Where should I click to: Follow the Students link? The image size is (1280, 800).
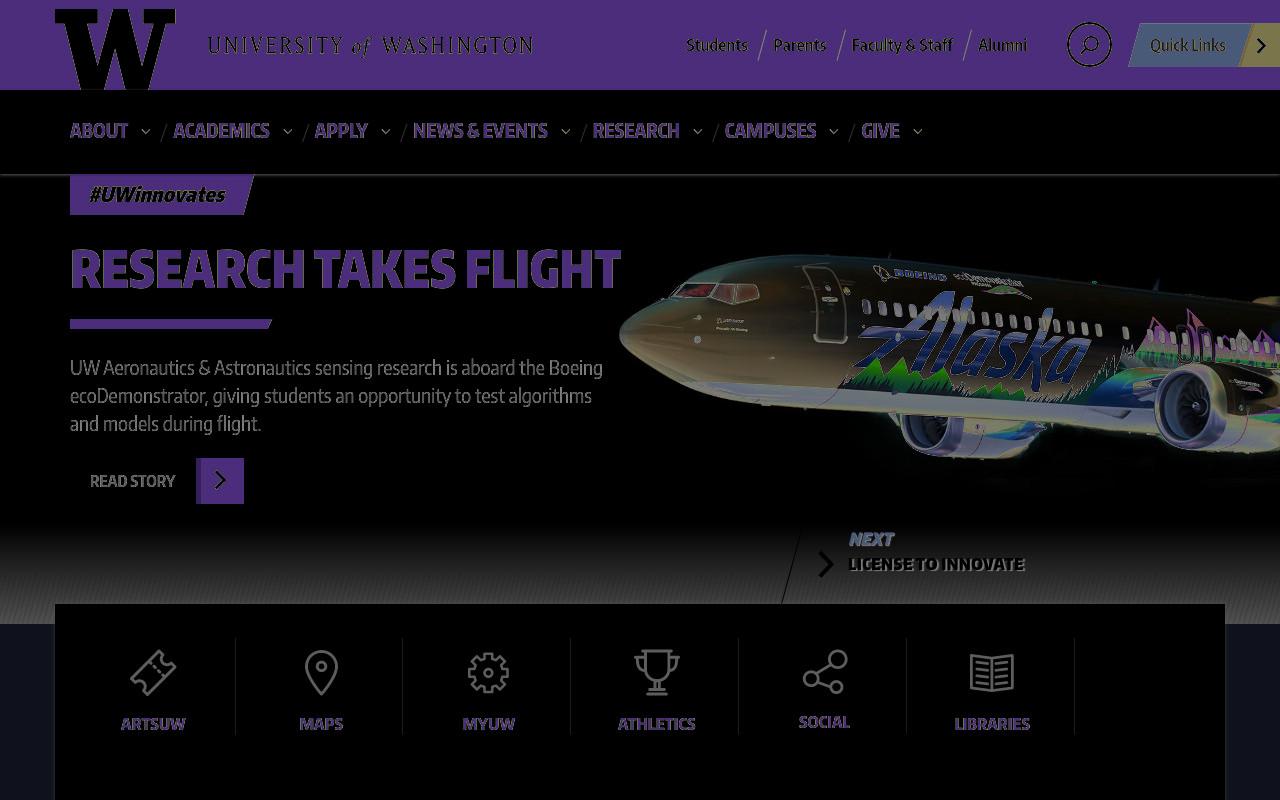(x=717, y=45)
